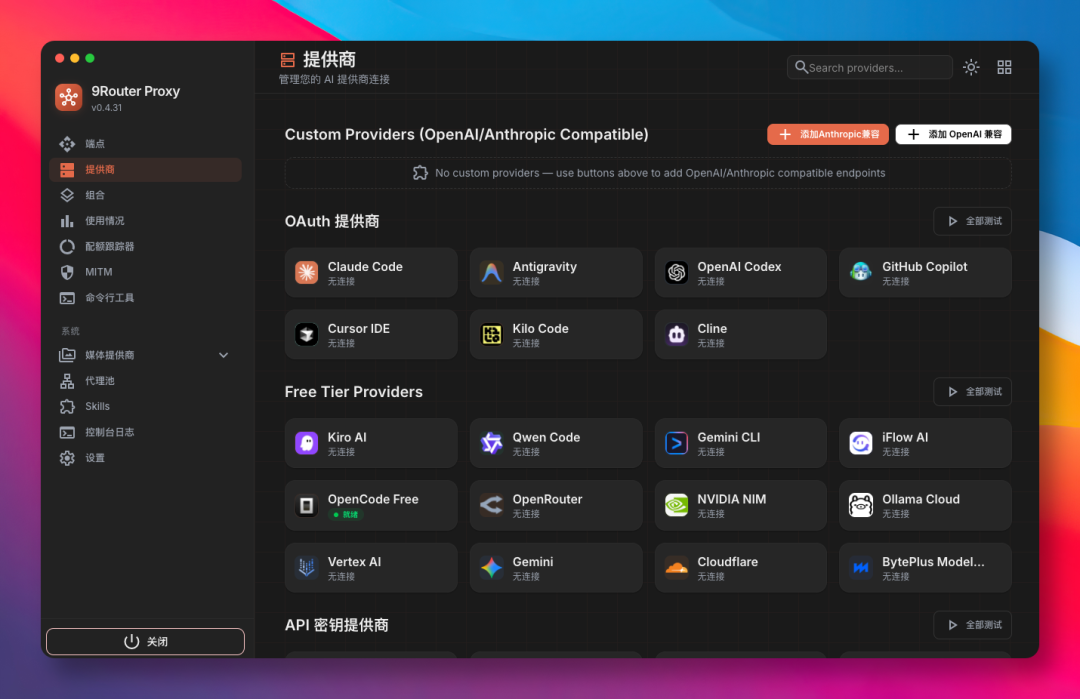This screenshot has width=1080, height=699.
Task: Click the search magnifier icon
Action: coord(801,67)
